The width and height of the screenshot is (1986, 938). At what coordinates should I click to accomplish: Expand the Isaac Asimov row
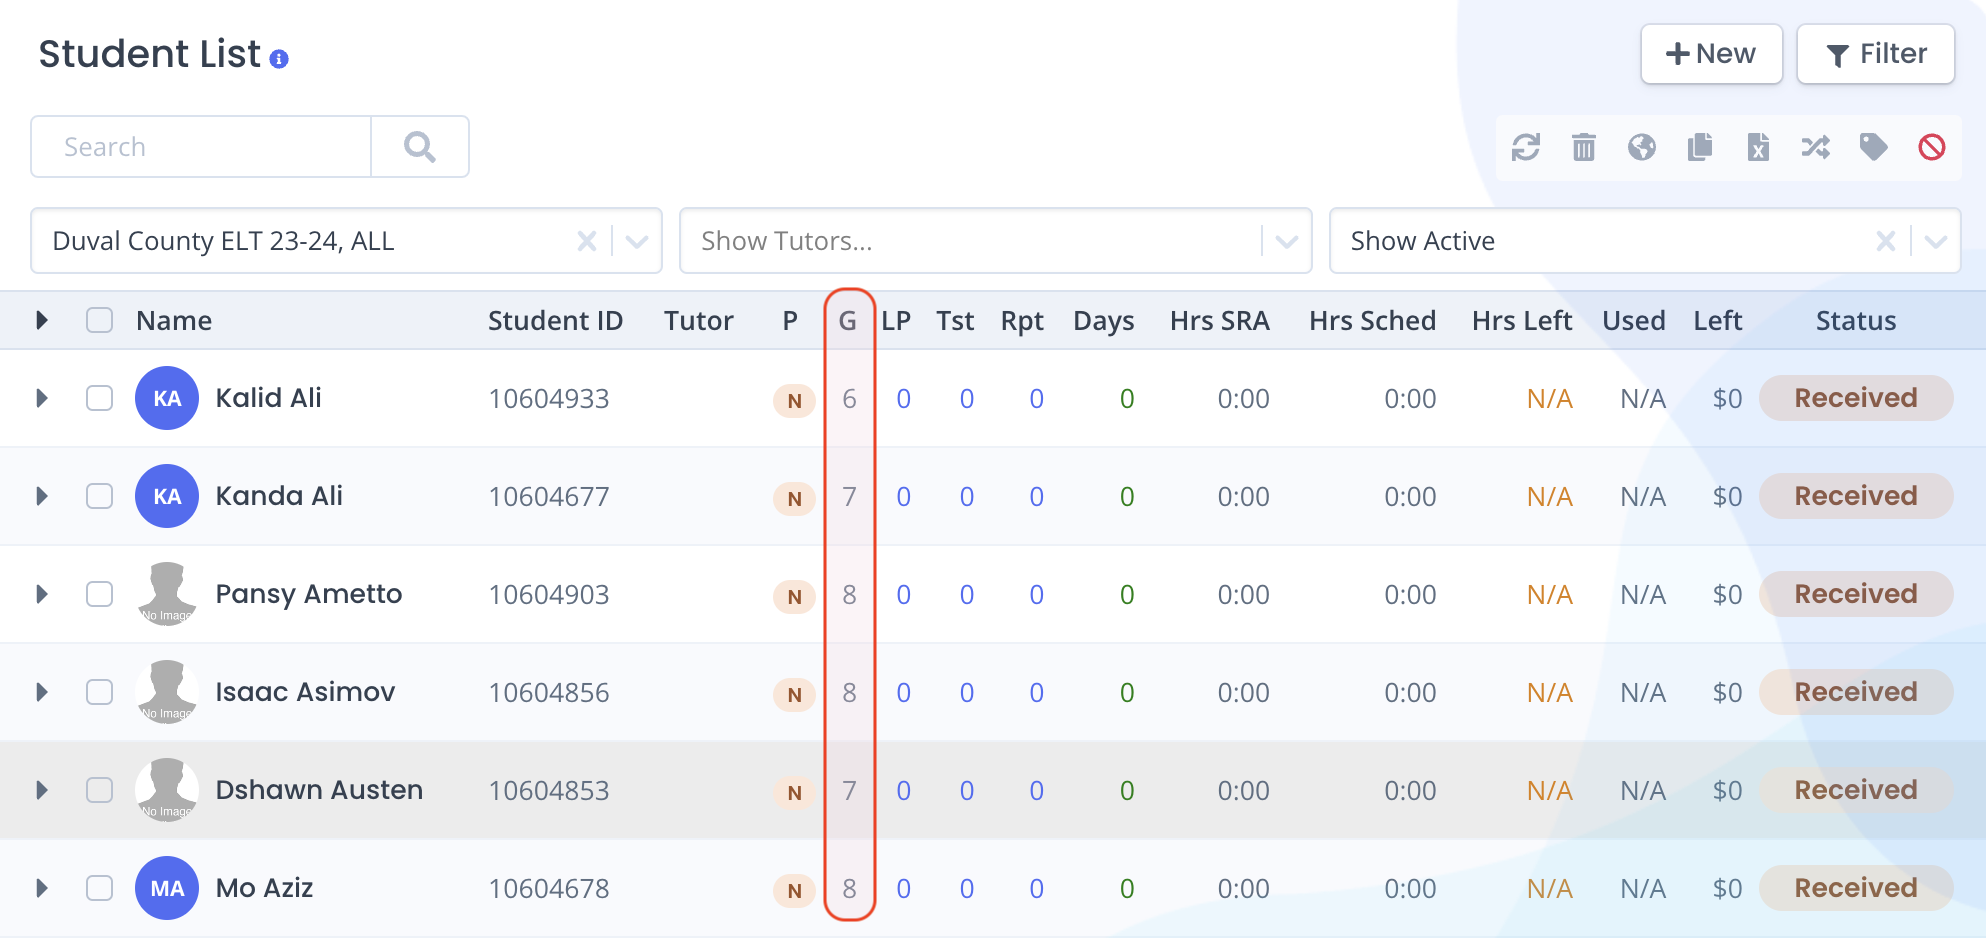tap(42, 692)
